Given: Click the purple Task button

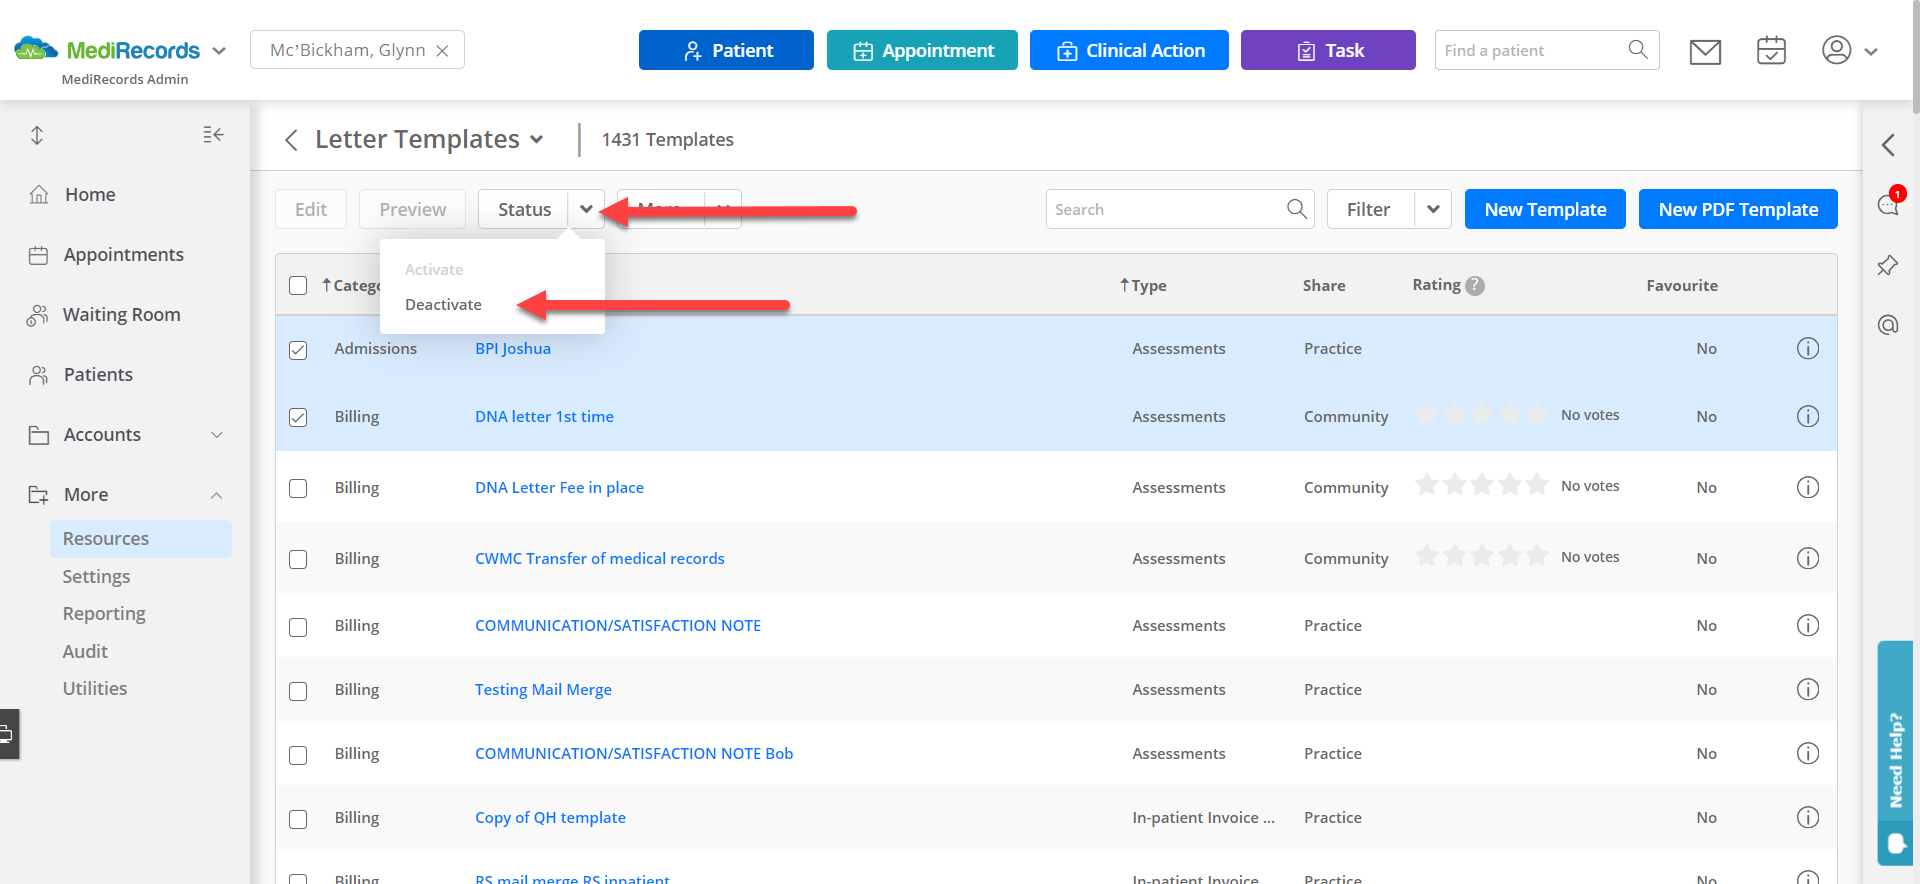Looking at the screenshot, I should click(1328, 50).
